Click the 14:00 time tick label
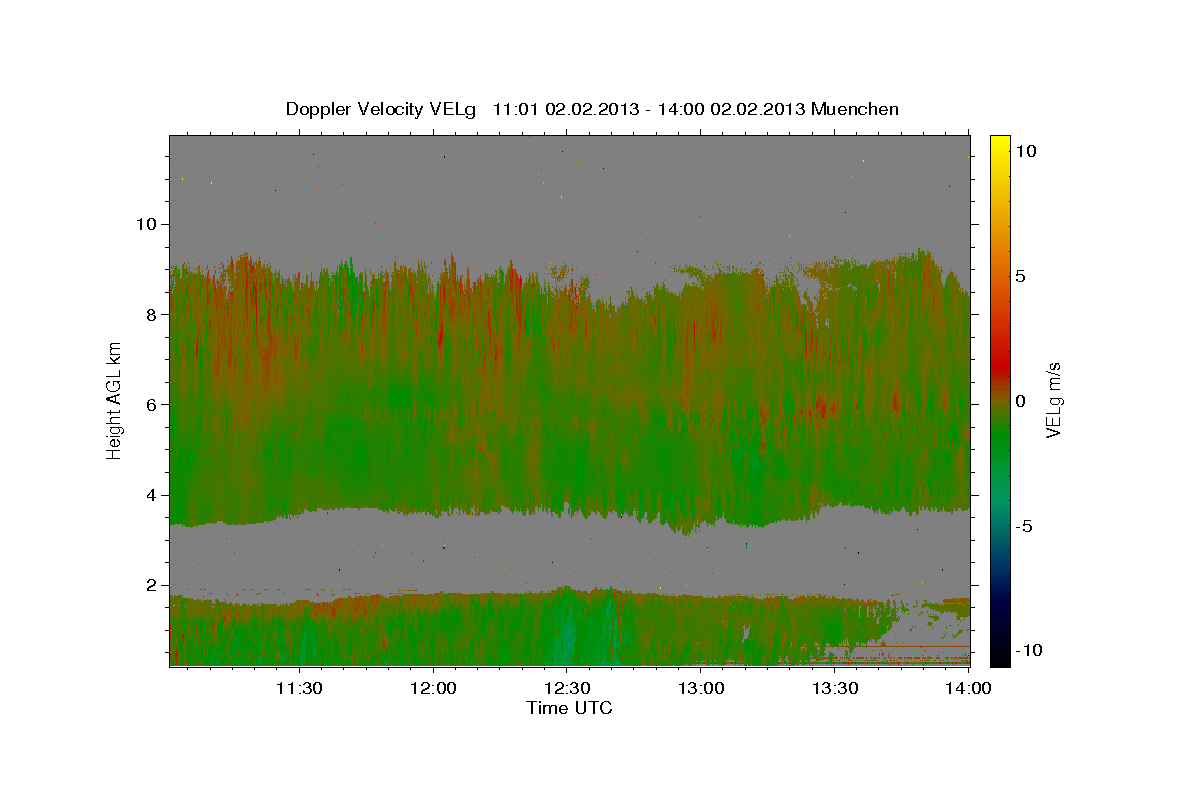This screenshot has height=800, width=1200. tap(969, 688)
